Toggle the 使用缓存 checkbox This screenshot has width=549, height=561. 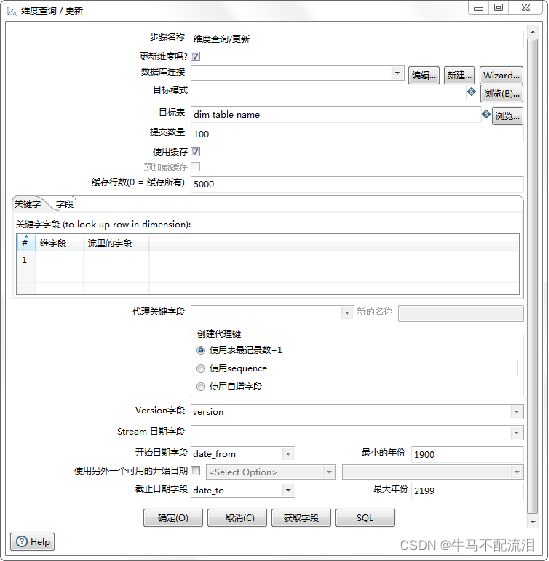[196, 151]
